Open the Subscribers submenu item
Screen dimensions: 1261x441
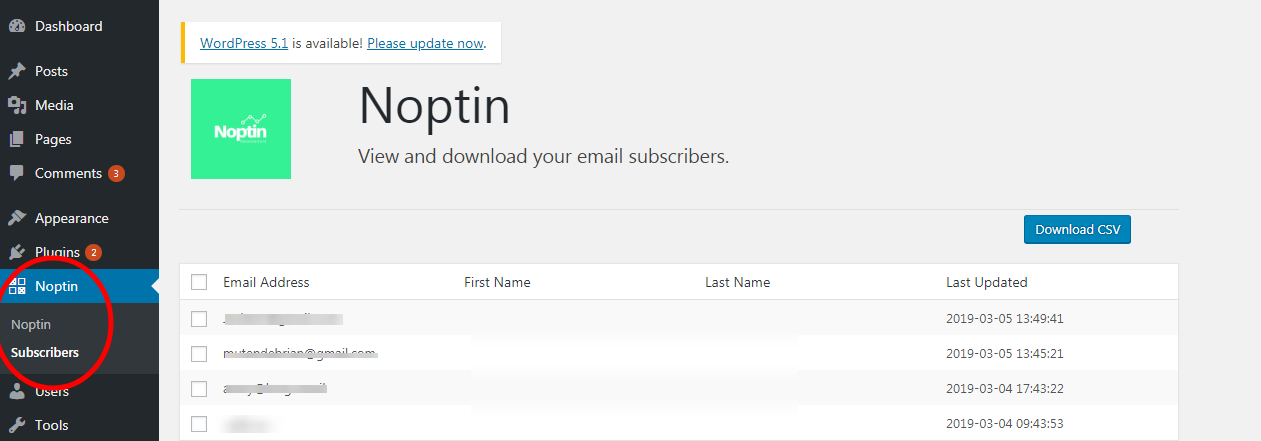45,352
